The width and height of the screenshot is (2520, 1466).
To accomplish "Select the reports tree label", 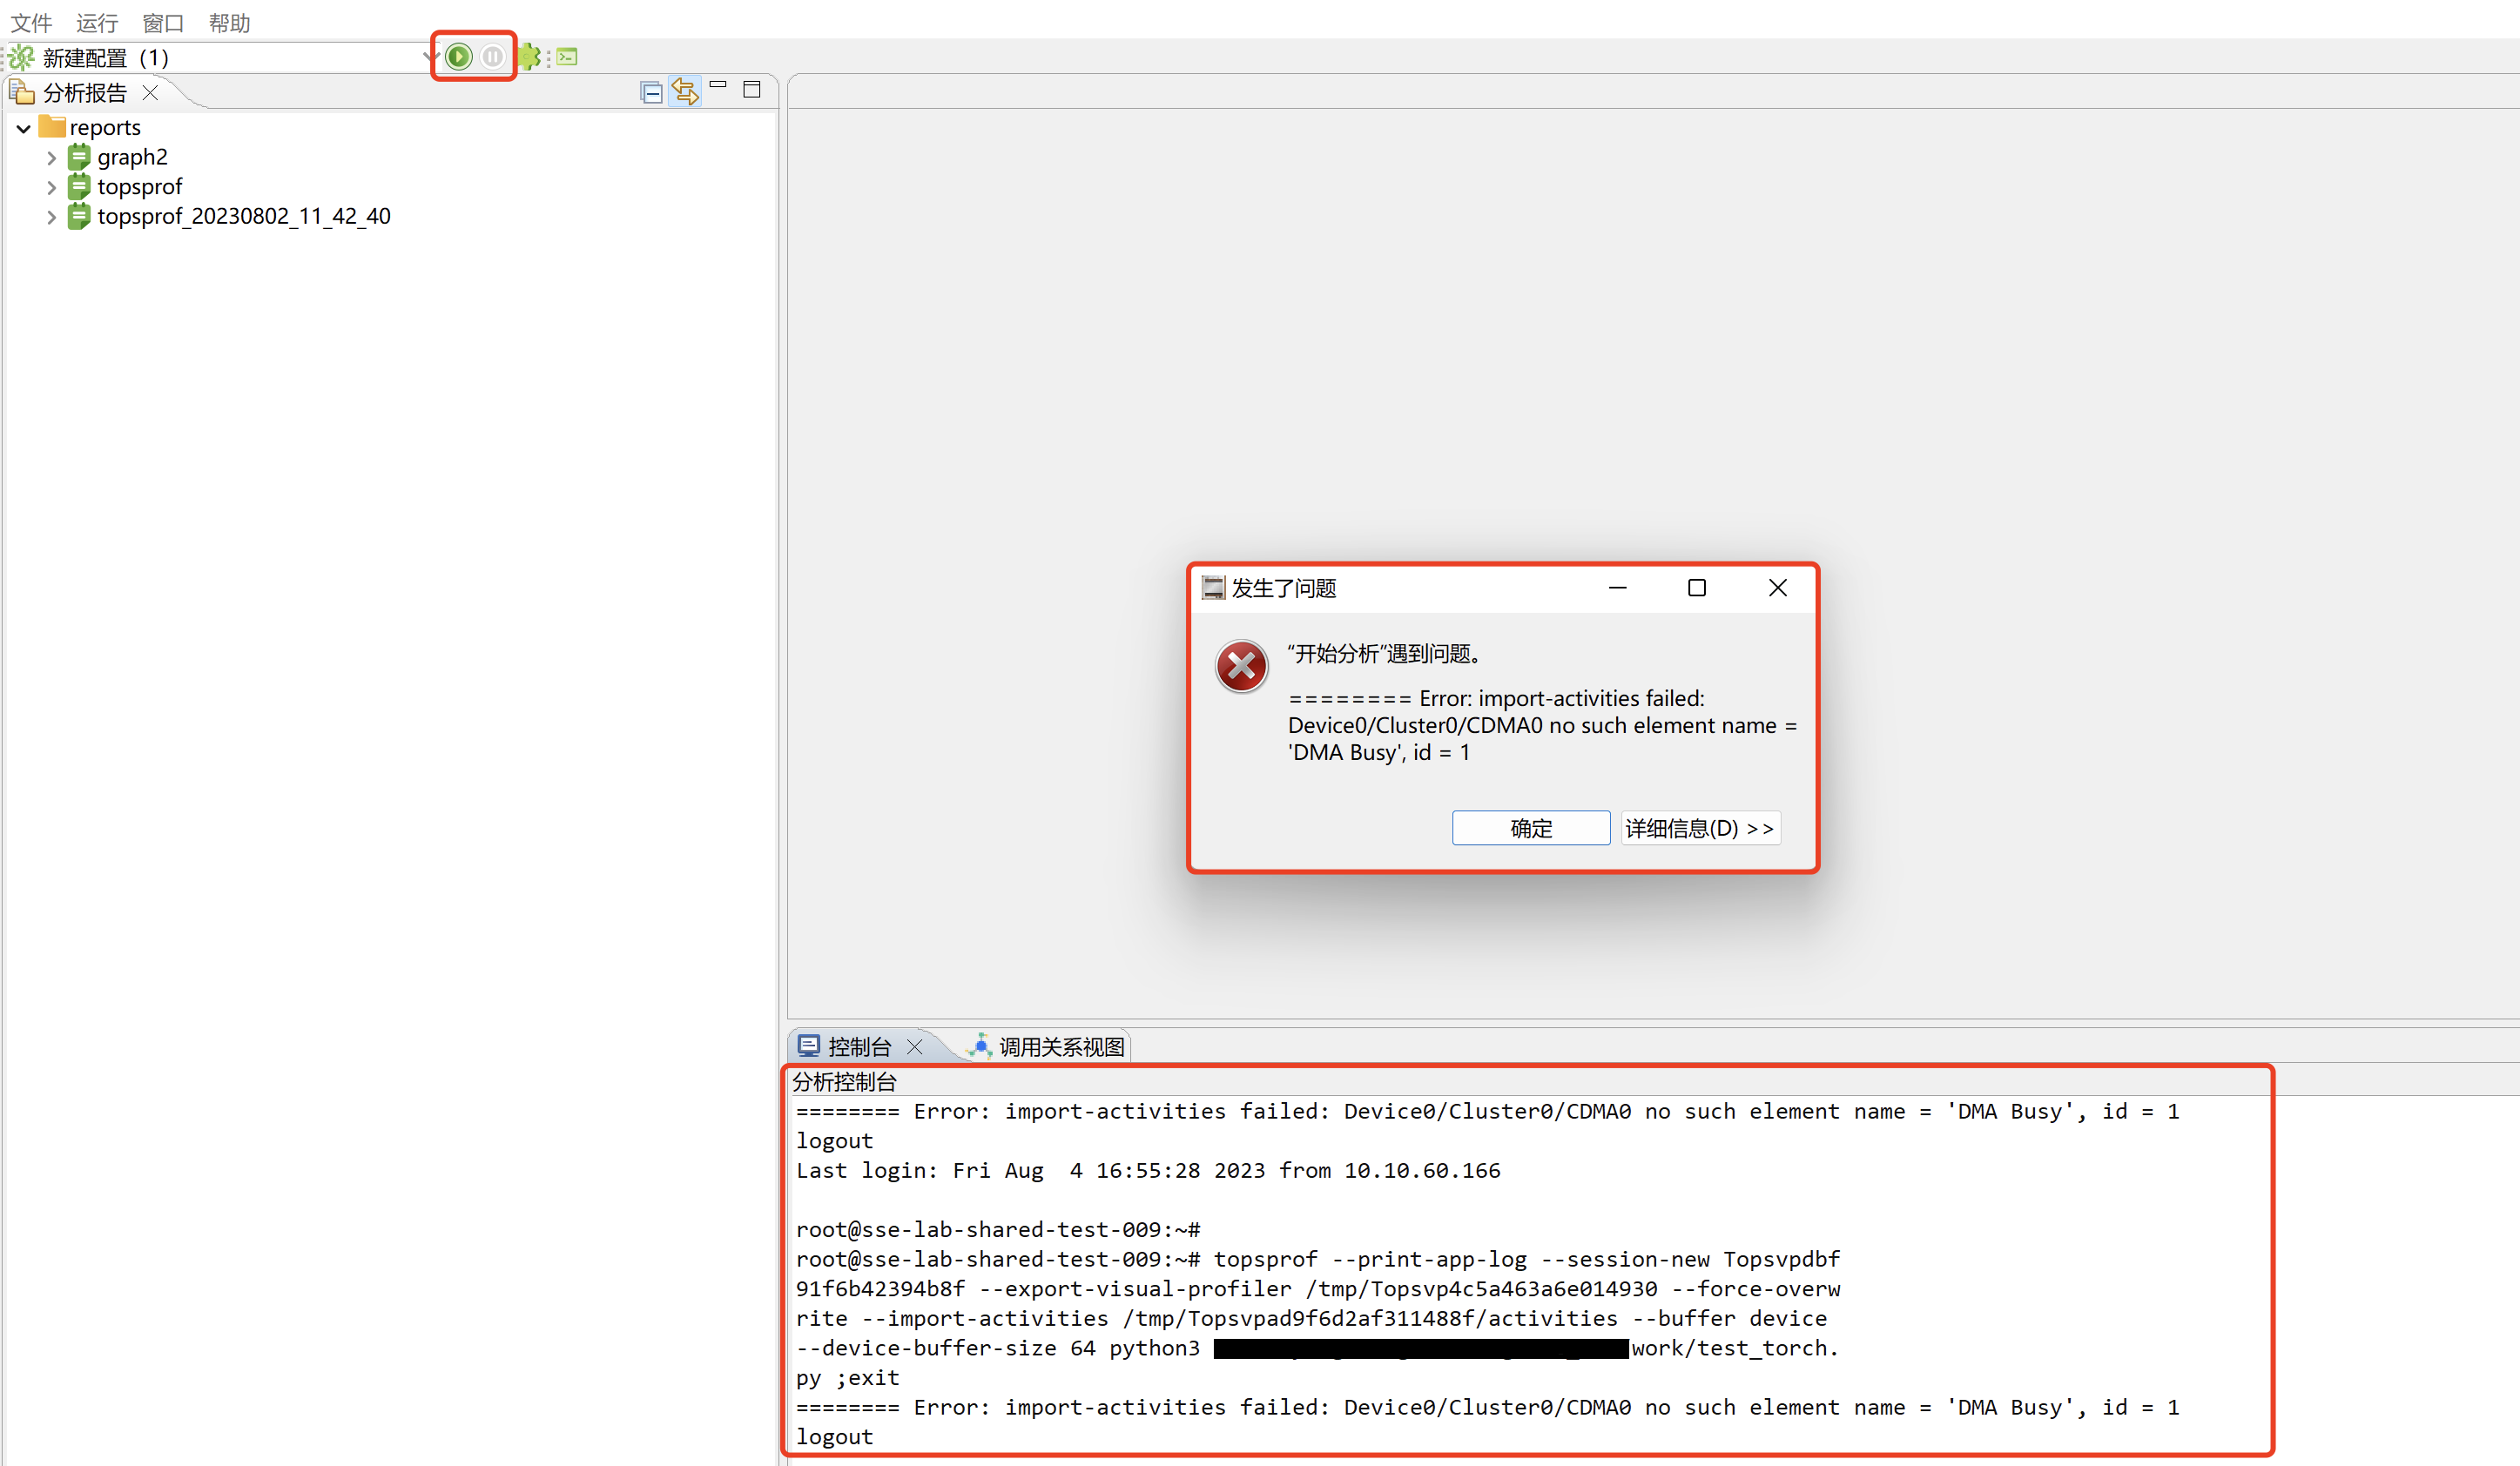I will pyautogui.click(x=105, y=127).
